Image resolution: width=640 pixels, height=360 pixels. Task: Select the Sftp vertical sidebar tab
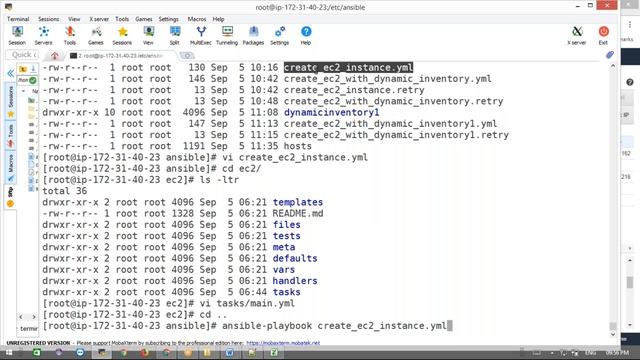[x=11, y=197]
